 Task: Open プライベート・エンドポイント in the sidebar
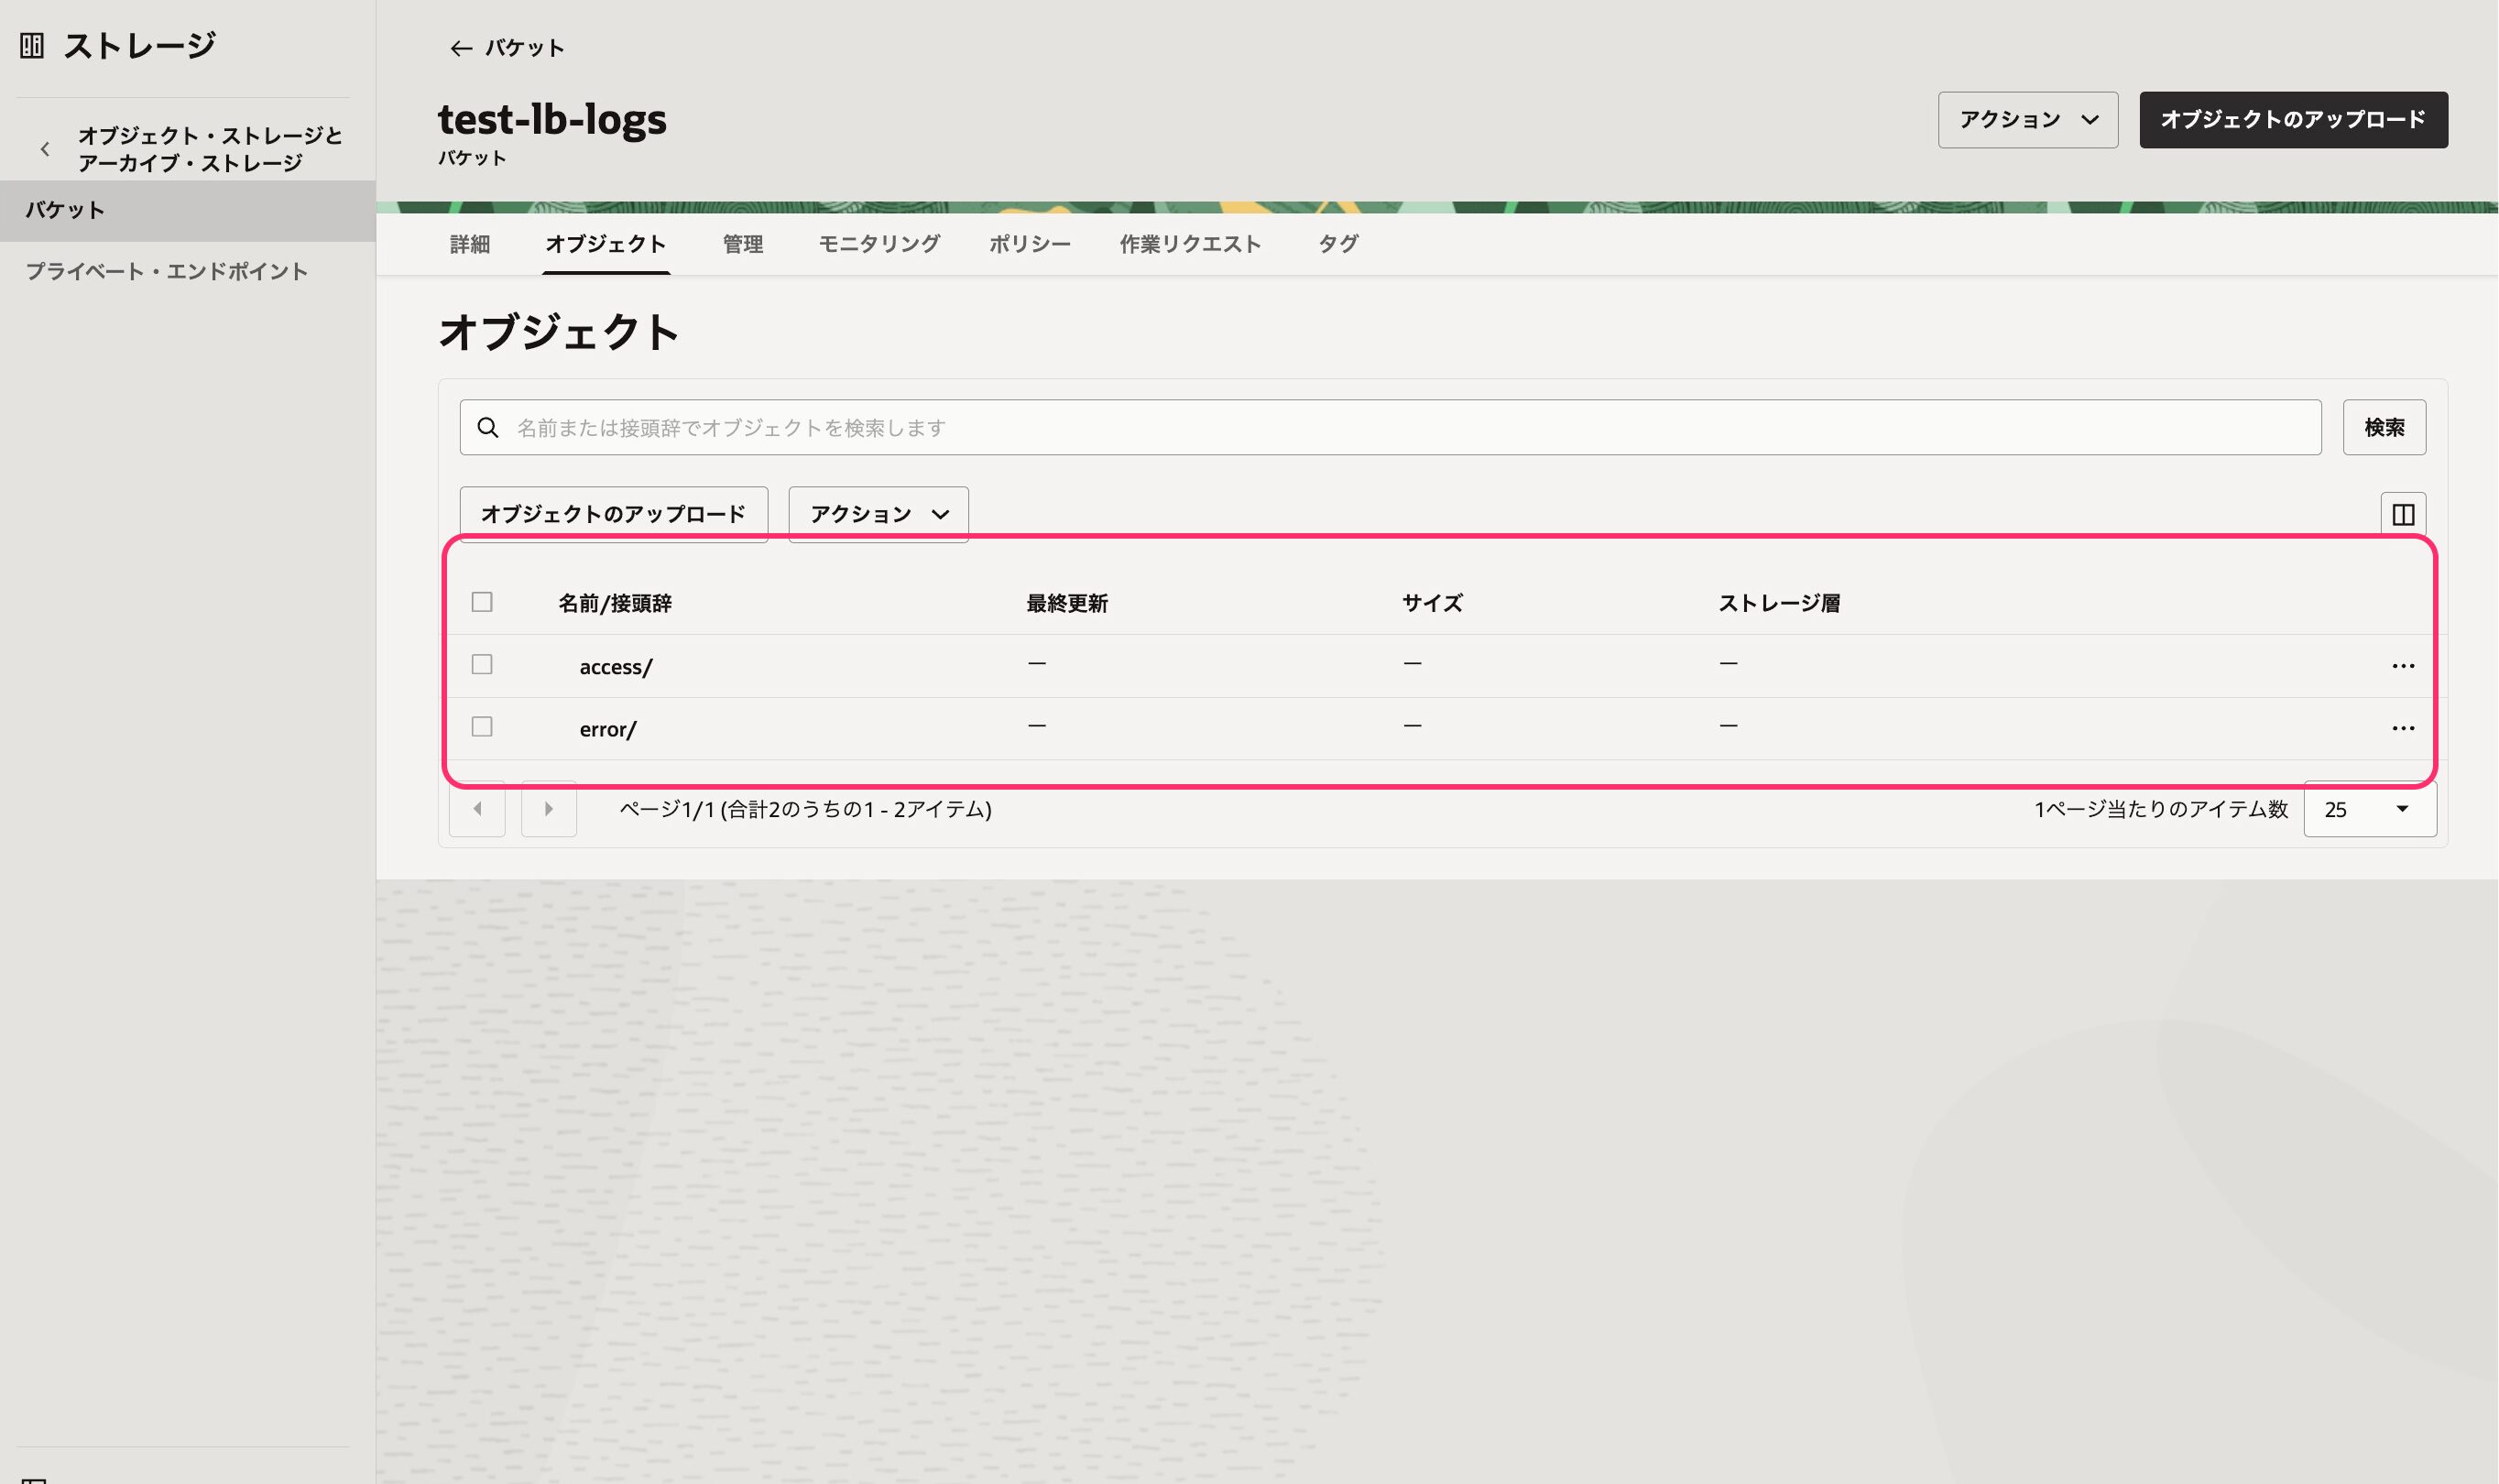click(x=166, y=270)
